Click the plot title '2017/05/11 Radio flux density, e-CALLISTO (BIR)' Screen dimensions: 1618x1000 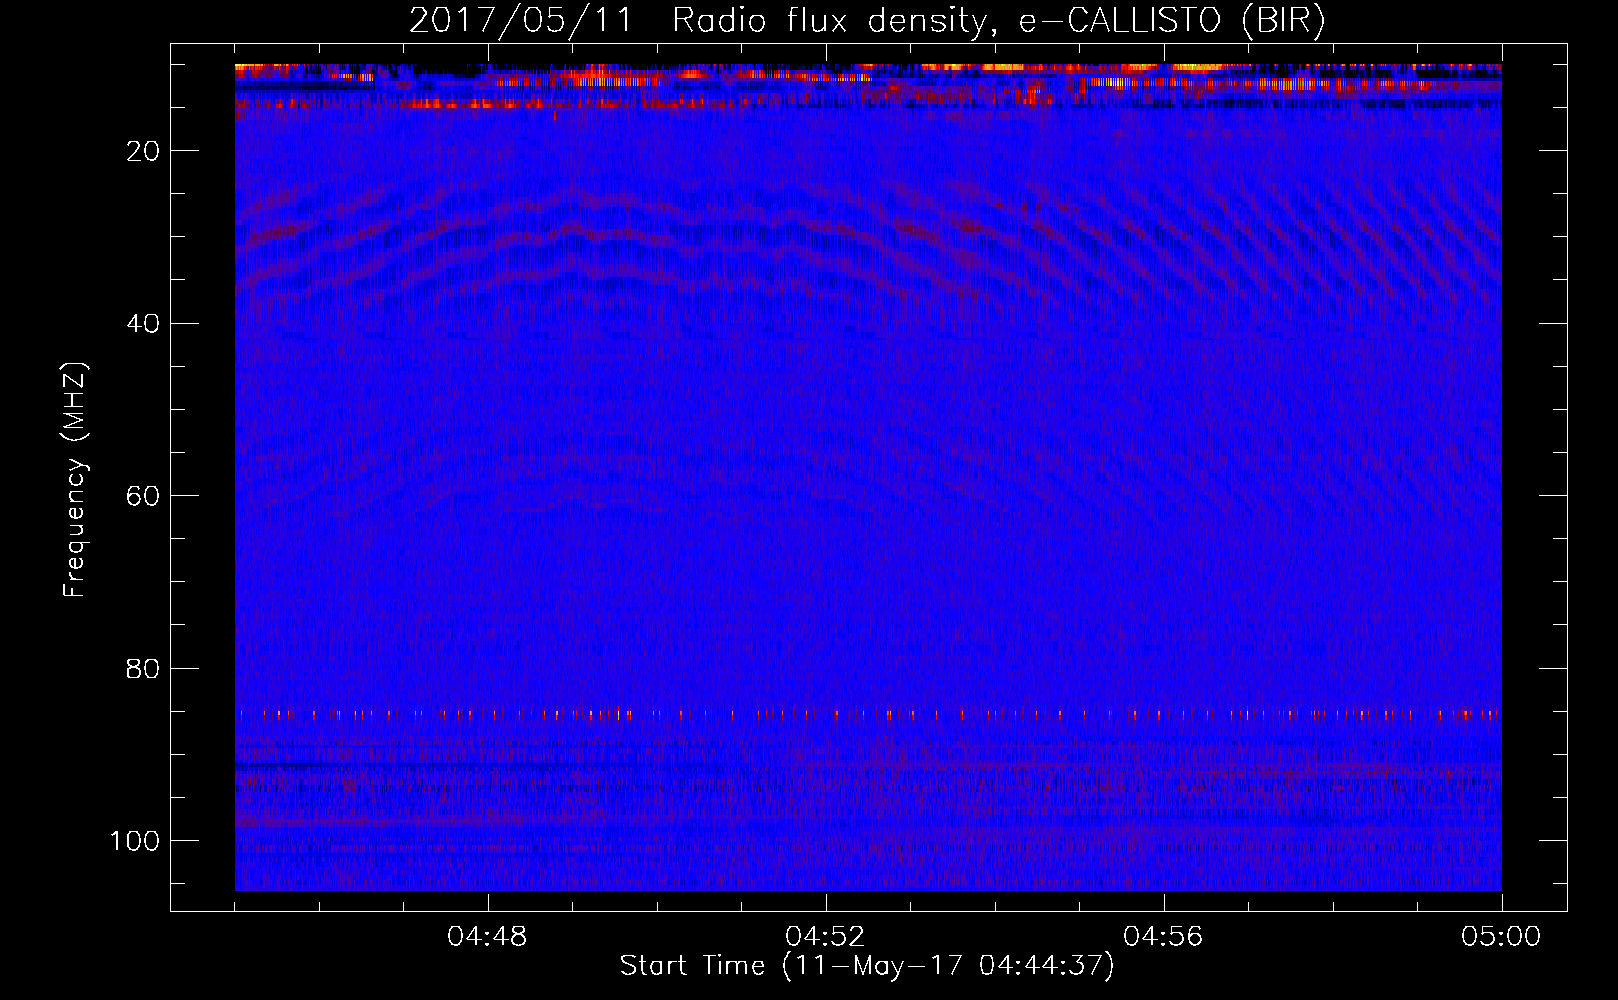pos(867,21)
